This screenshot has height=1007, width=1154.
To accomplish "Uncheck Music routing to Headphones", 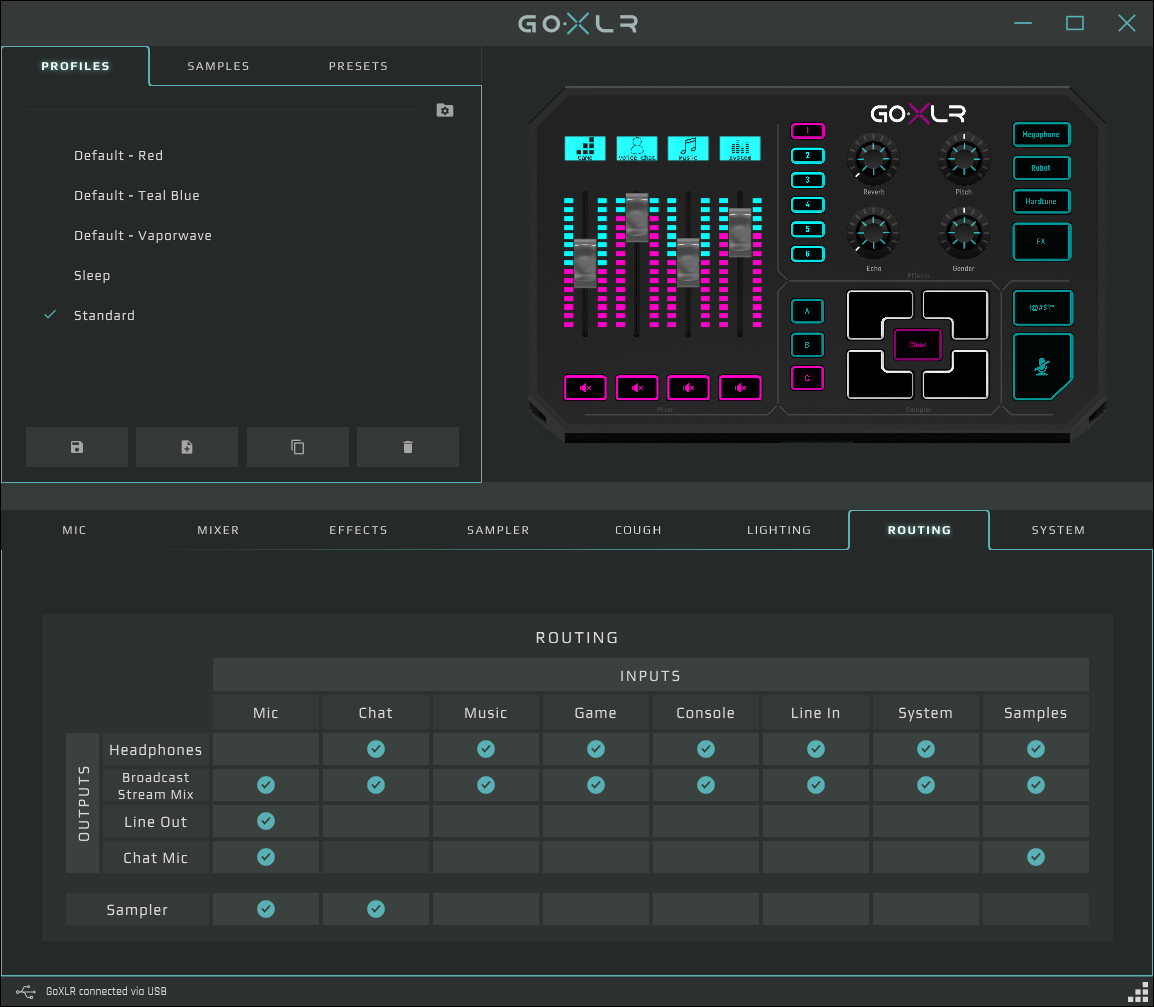I will pos(486,749).
